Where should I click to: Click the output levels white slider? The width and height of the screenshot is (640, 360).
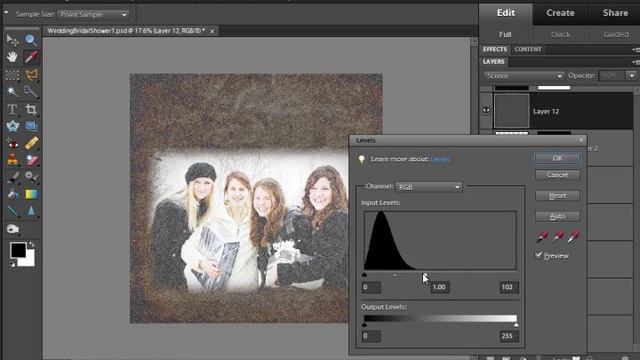pos(516,325)
